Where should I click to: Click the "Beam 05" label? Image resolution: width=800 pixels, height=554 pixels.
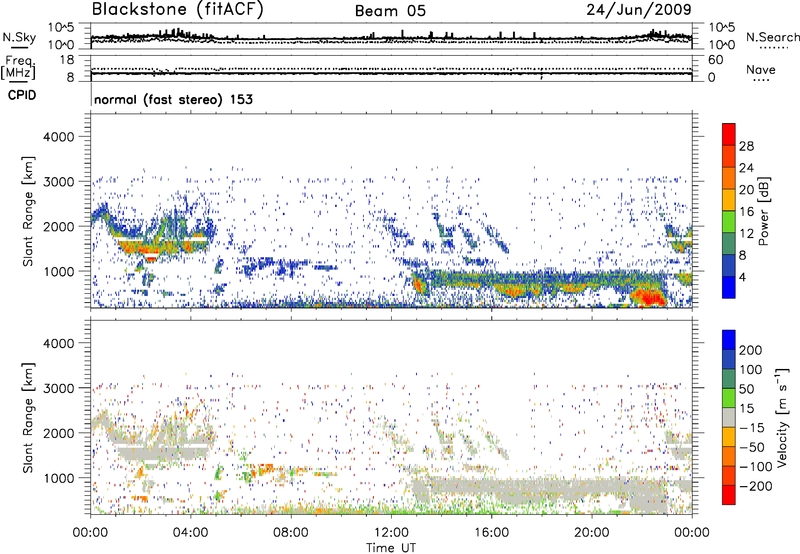[x=390, y=11]
